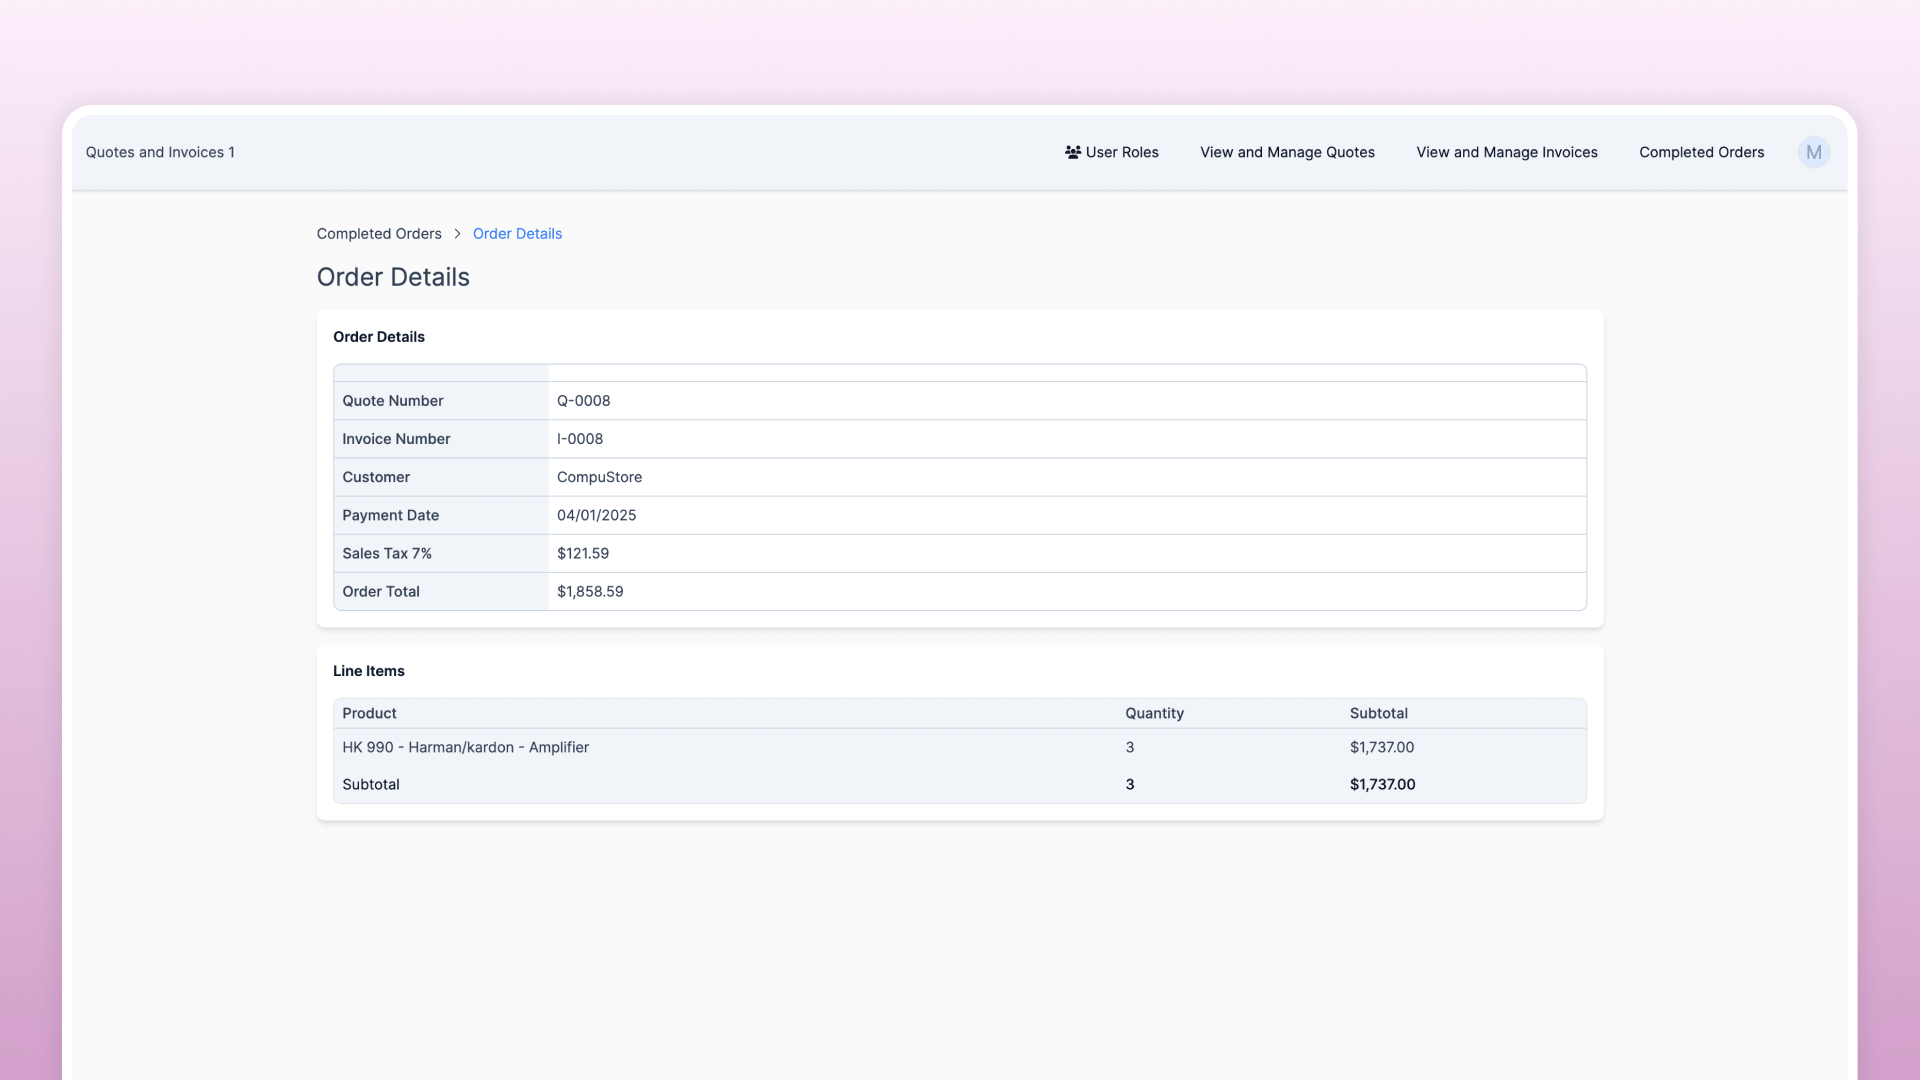Viewport: 1920px width, 1080px height.
Task: Click Order Details breadcrumb link
Action: tap(517, 234)
